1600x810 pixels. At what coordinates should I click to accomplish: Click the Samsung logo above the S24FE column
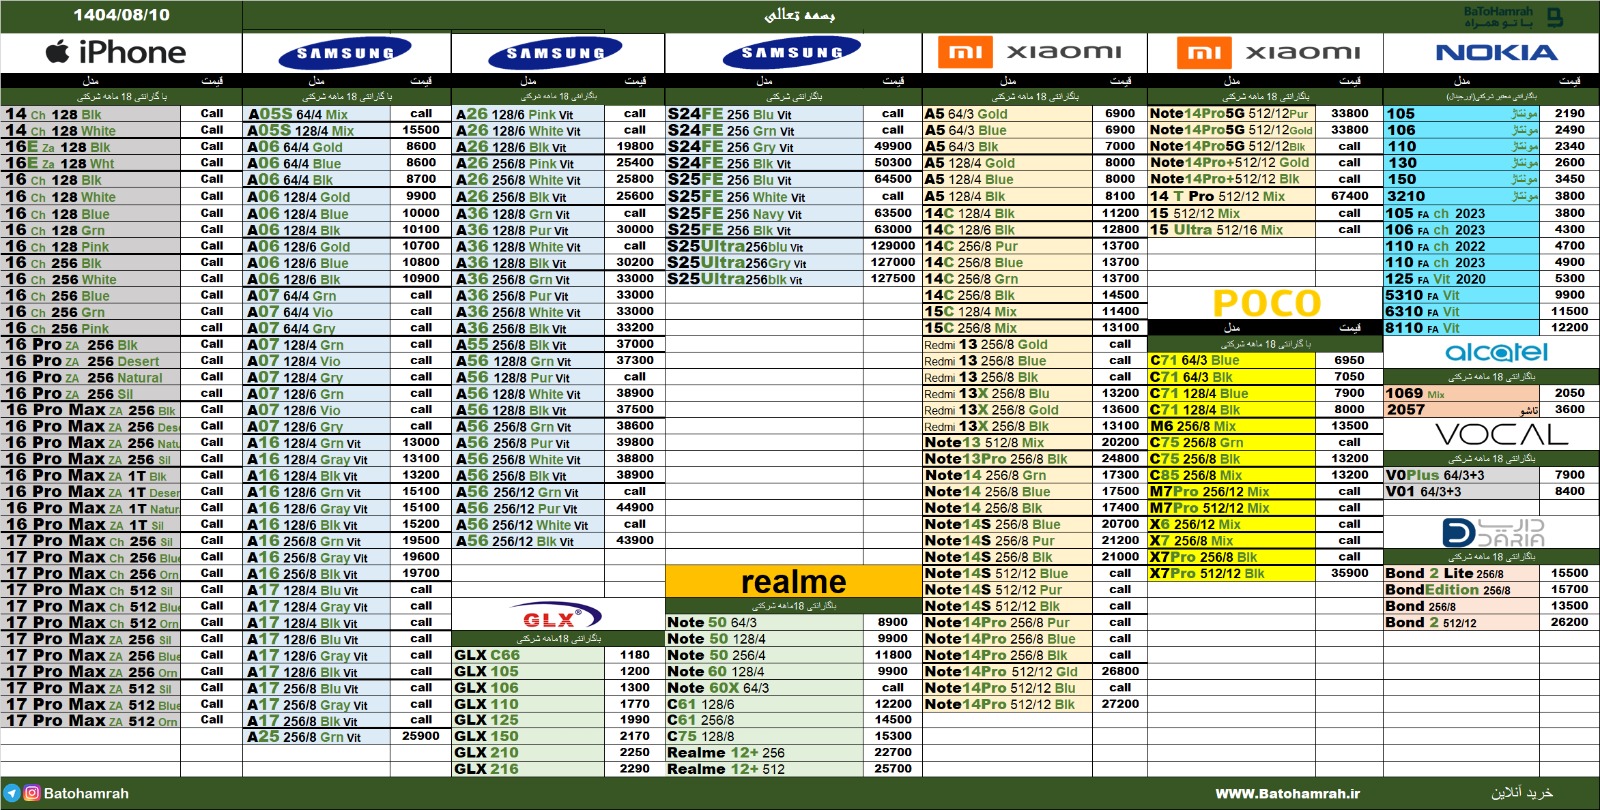pyautogui.click(x=792, y=53)
